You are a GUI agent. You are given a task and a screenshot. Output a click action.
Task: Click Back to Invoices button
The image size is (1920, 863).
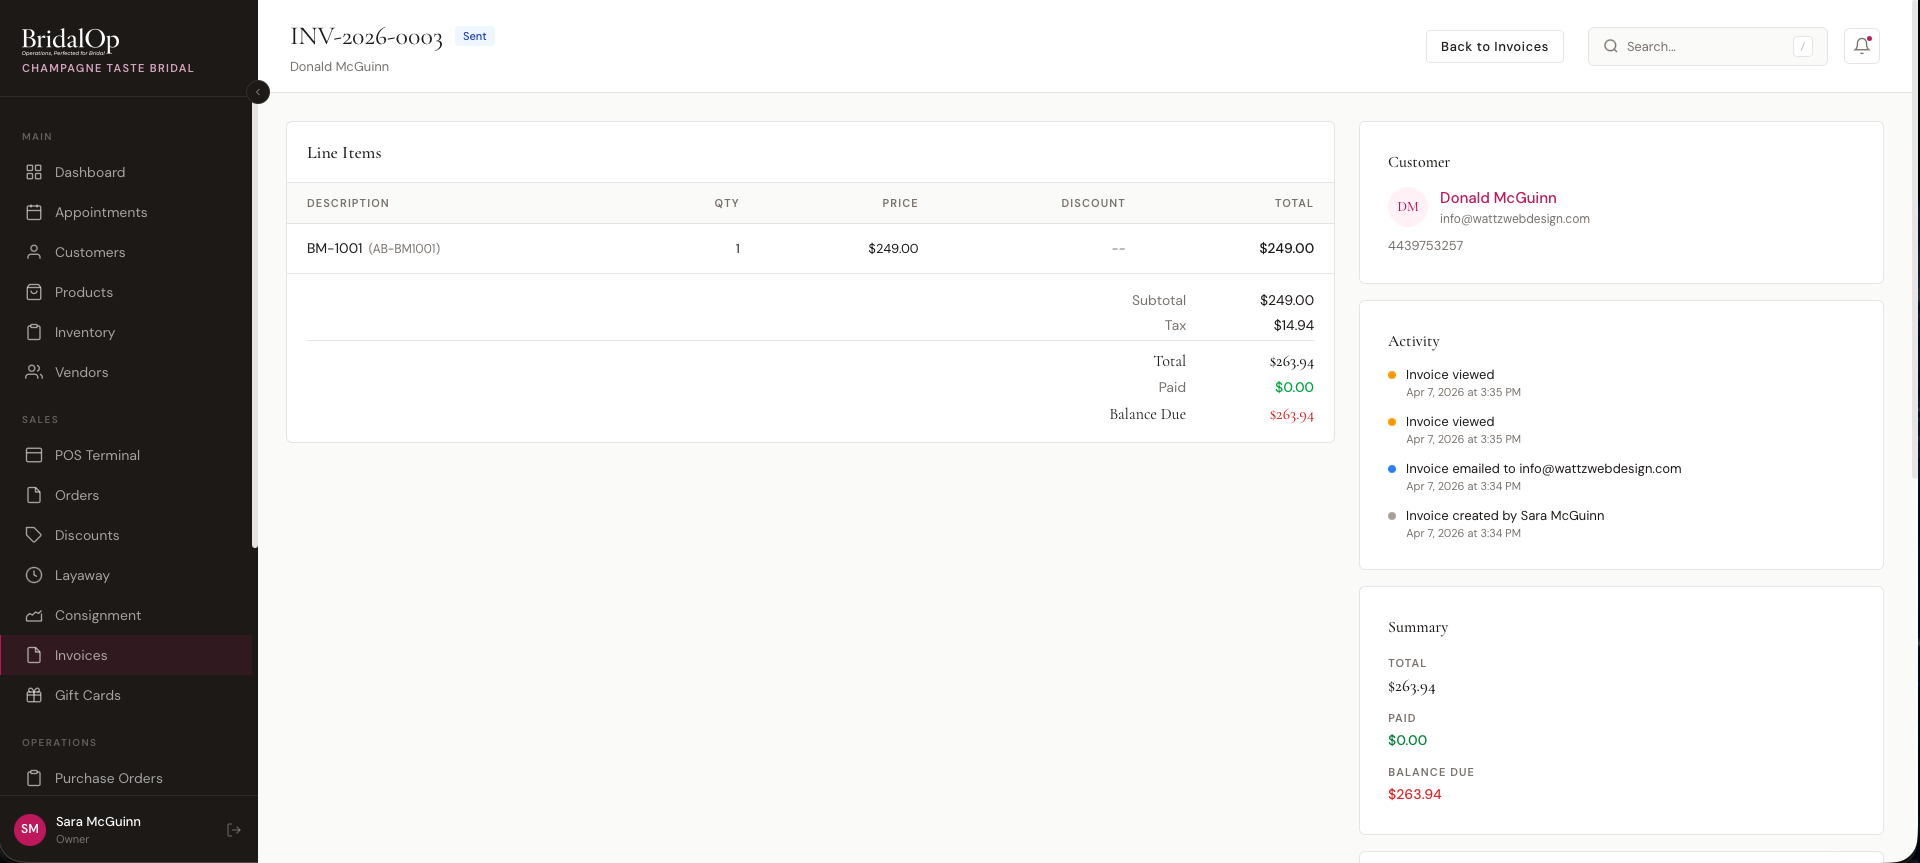point(1494,46)
